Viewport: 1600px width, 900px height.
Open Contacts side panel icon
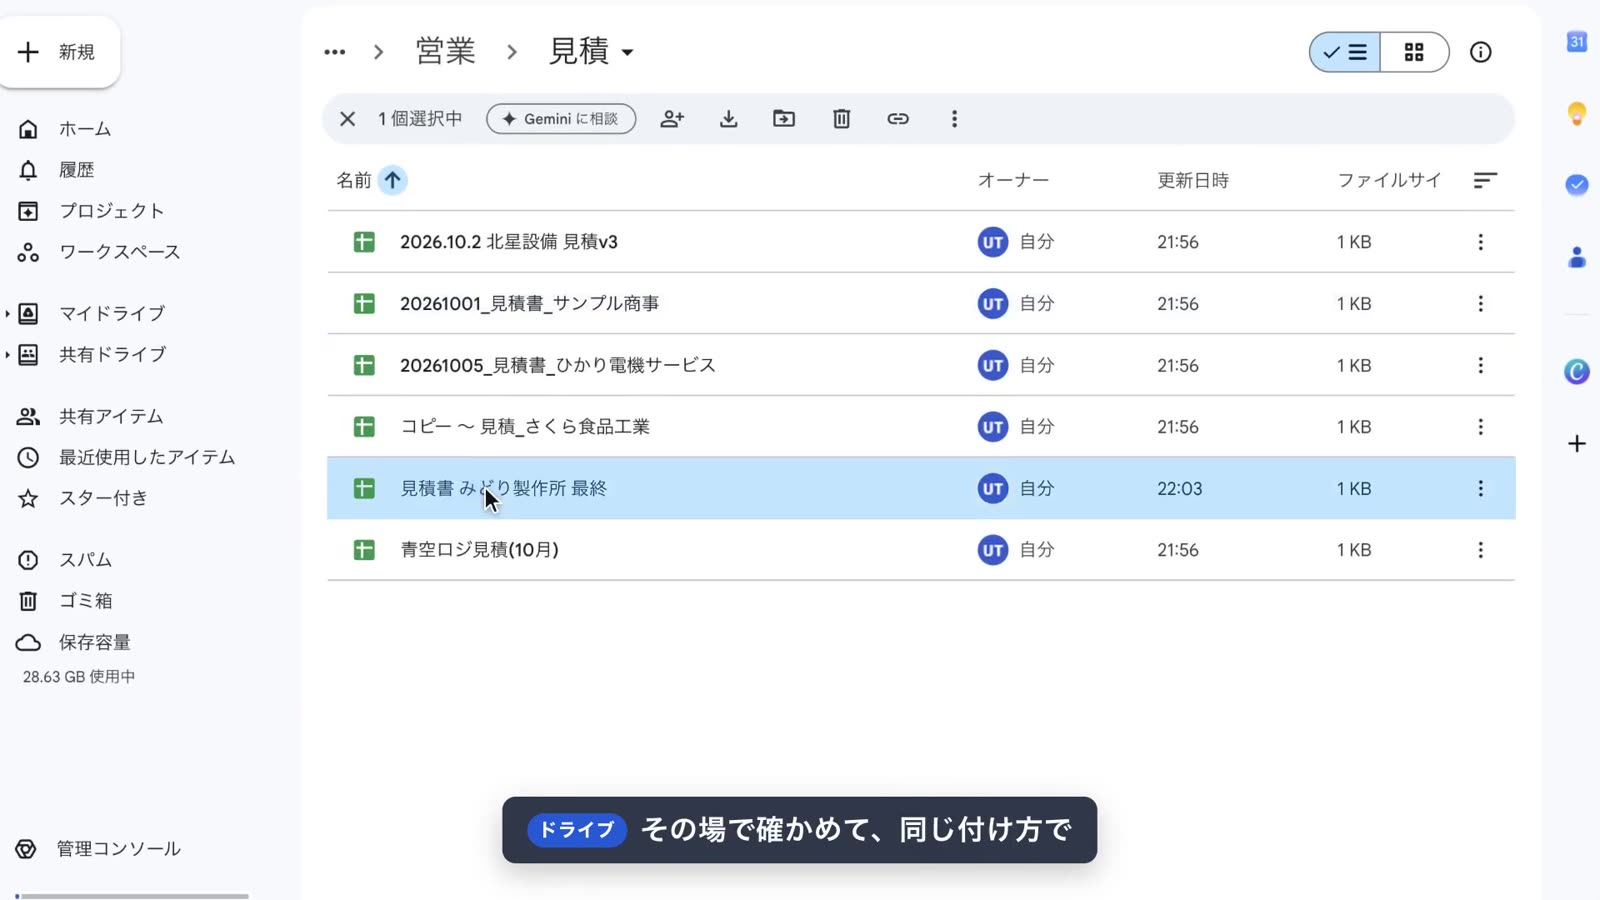[1576, 257]
